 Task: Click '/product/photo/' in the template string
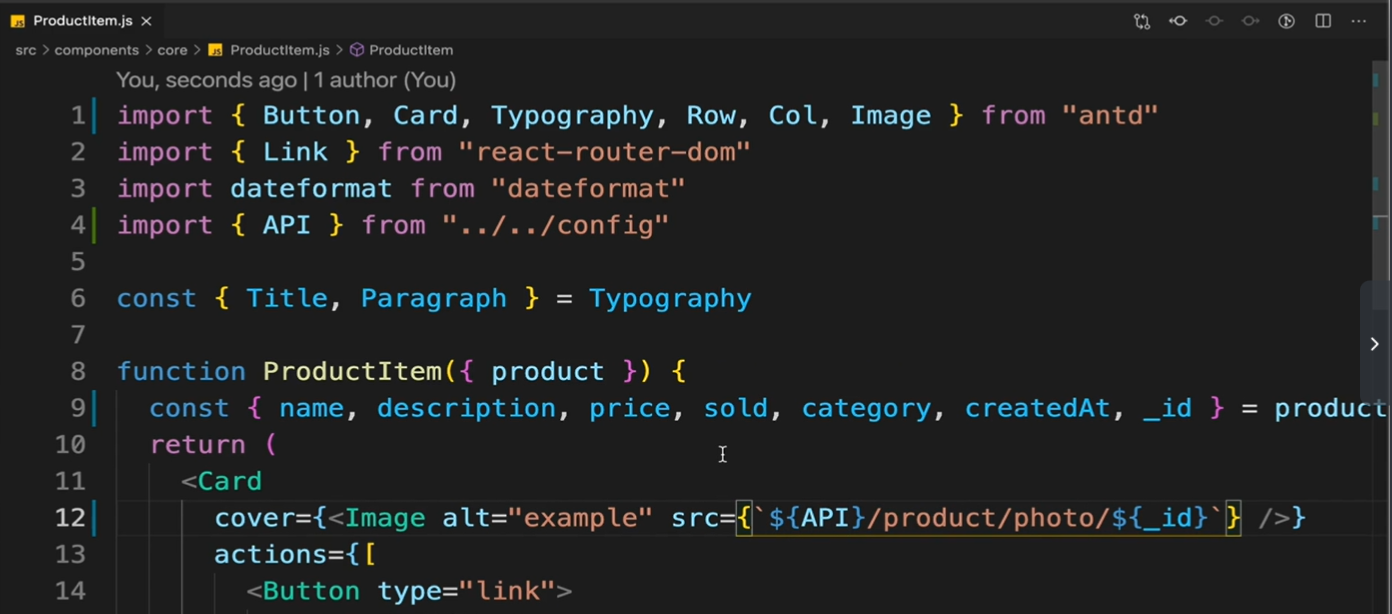989,518
